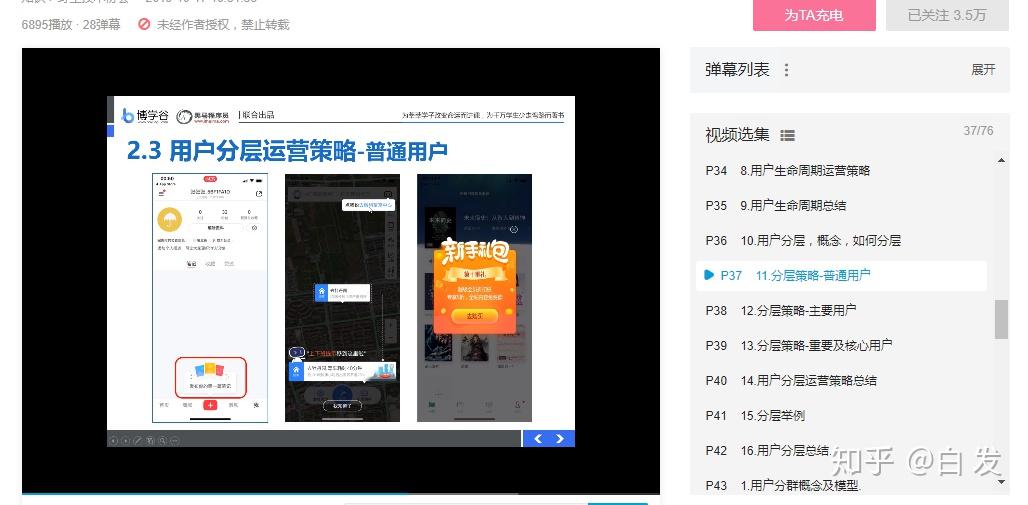Screen dimensions: 1028x505
Task: Click the profile page phone screenshot on the slide
Action: pos(210,298)
